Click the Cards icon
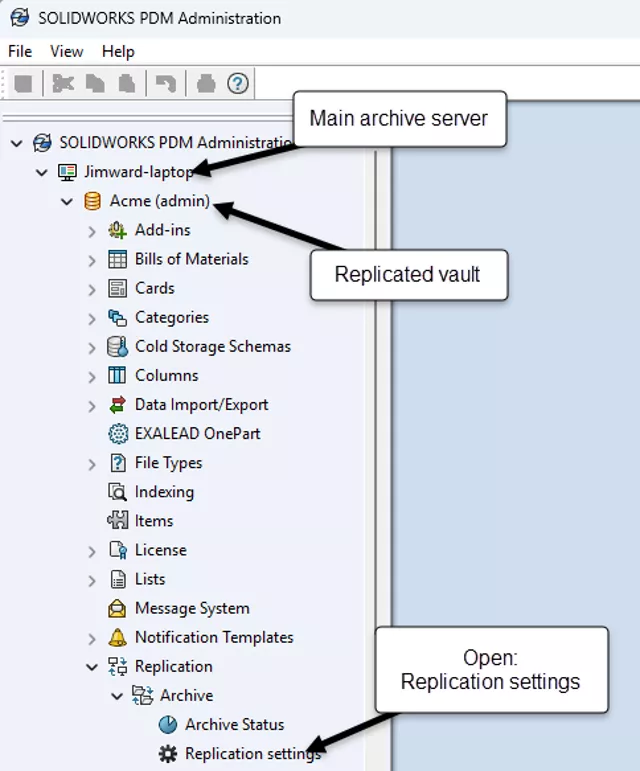Viewport: 640px width, 771px height. click(x=117, y=288)
